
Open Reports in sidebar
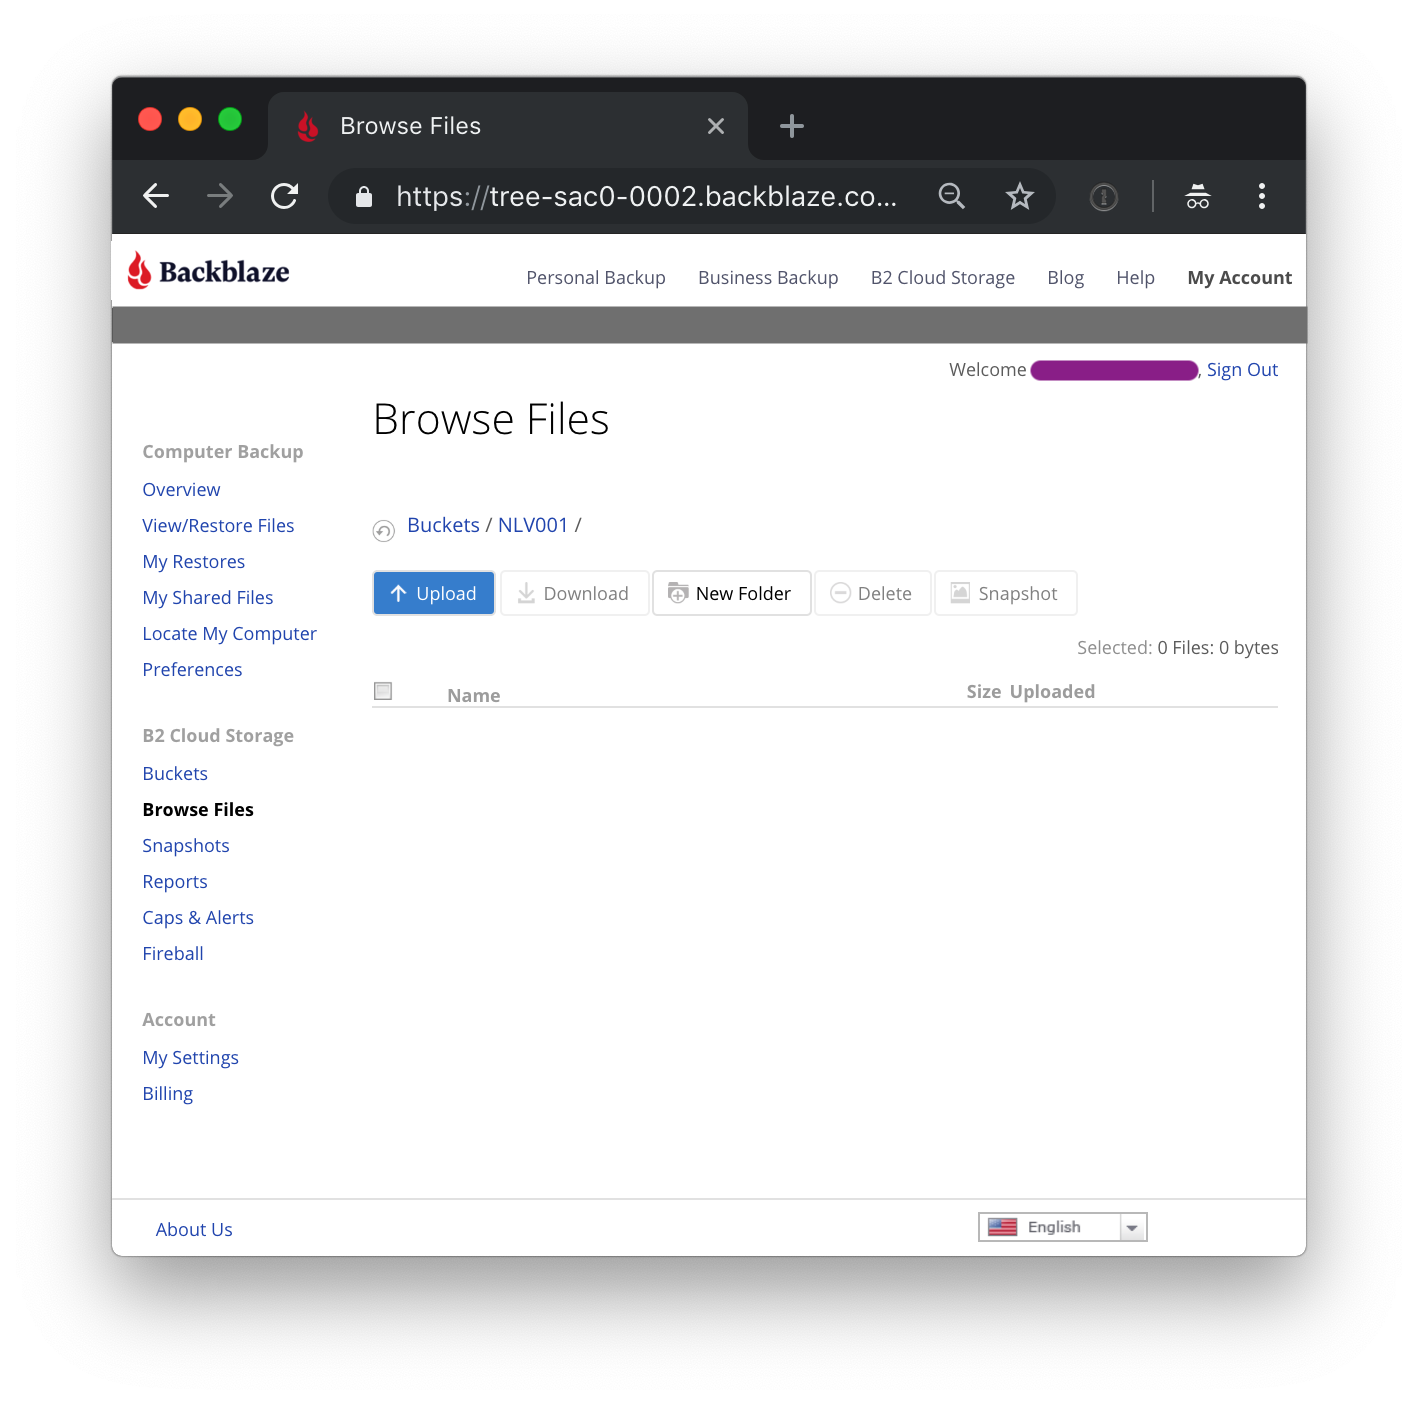(x=175, y=882)
